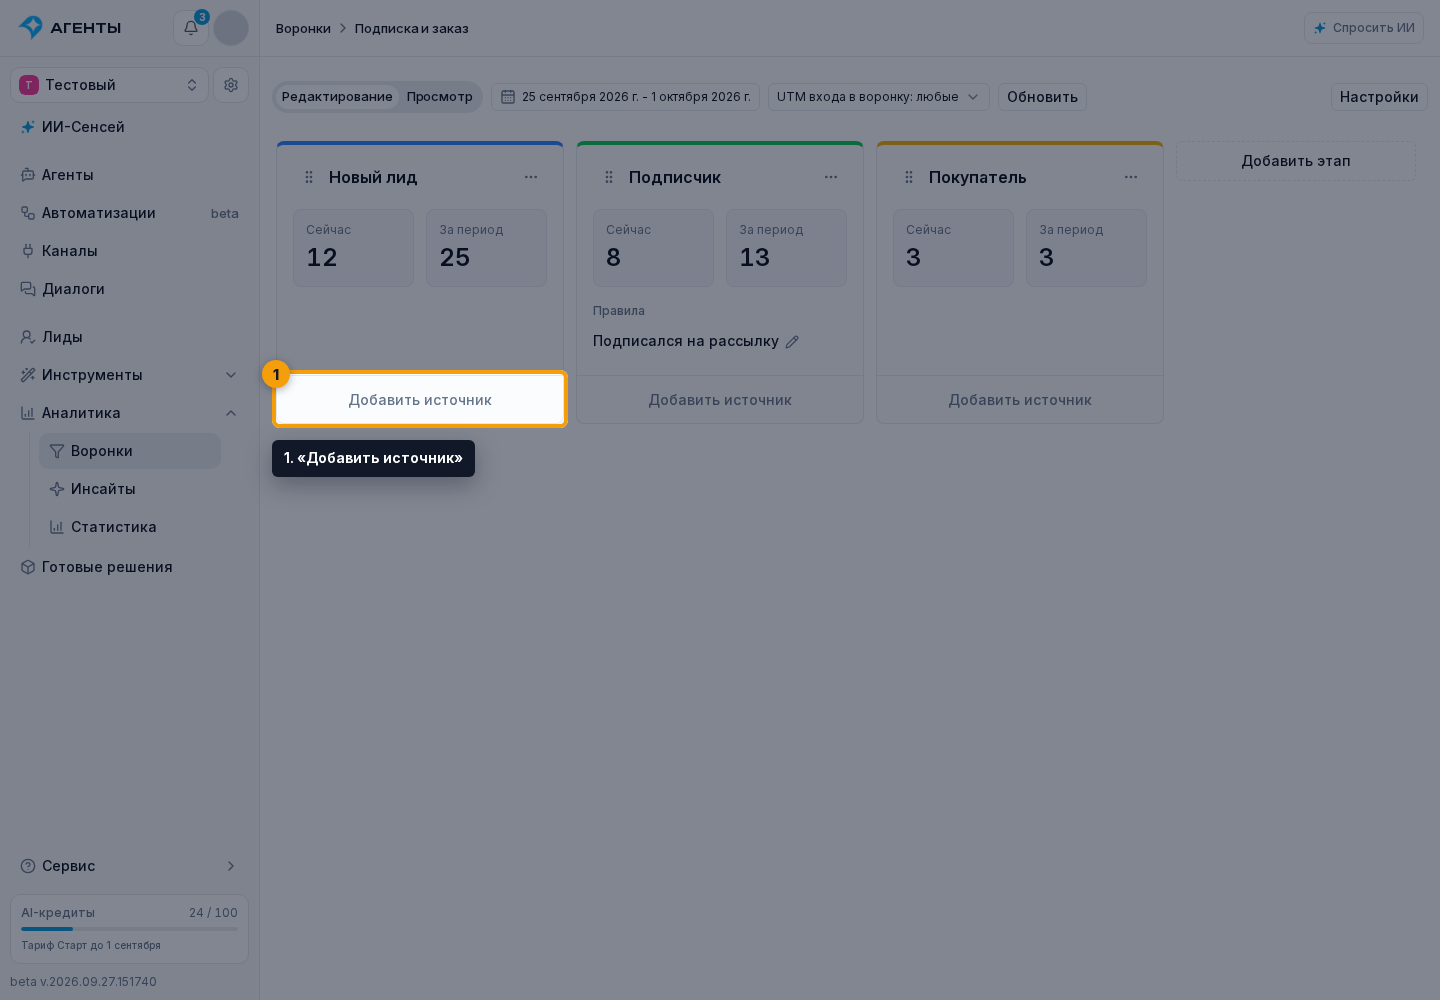Open Лиды in sidebar
The image size is (1440, 1000).
click(x=129, y=337)
